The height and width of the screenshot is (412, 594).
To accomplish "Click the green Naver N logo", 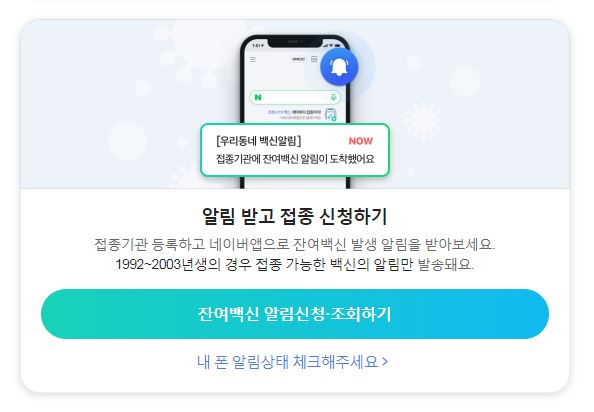I will click(258, 97).
